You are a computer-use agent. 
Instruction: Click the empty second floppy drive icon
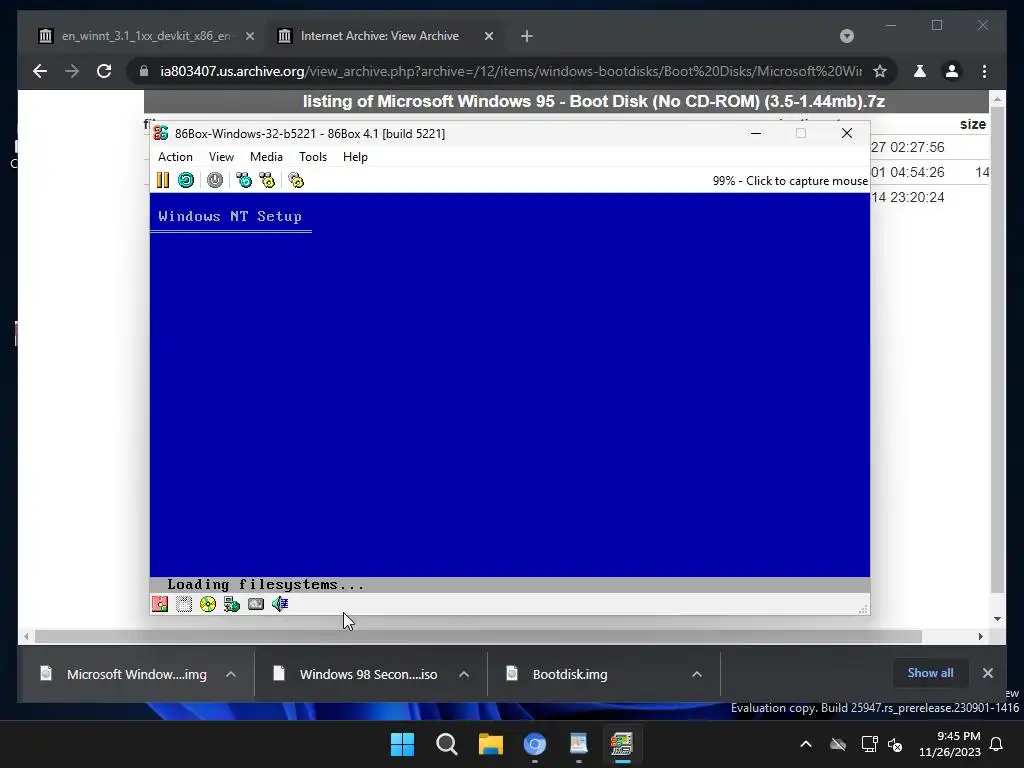click(184, 604)
